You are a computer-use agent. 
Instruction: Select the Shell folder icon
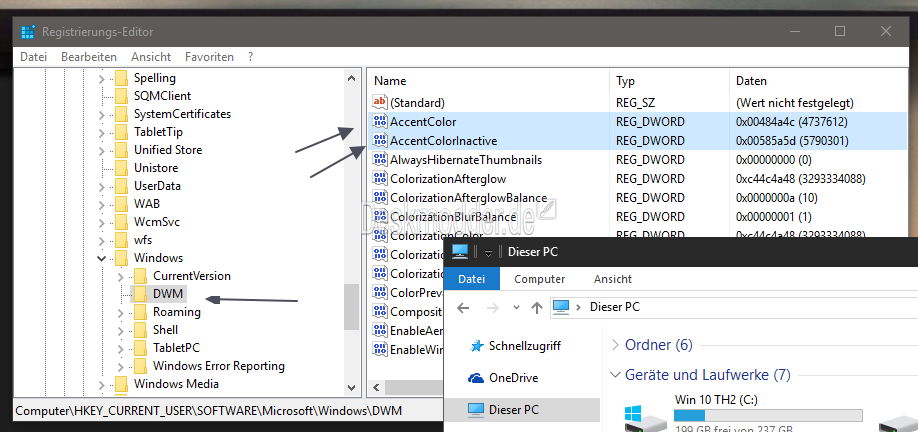(x=140, y=330)
